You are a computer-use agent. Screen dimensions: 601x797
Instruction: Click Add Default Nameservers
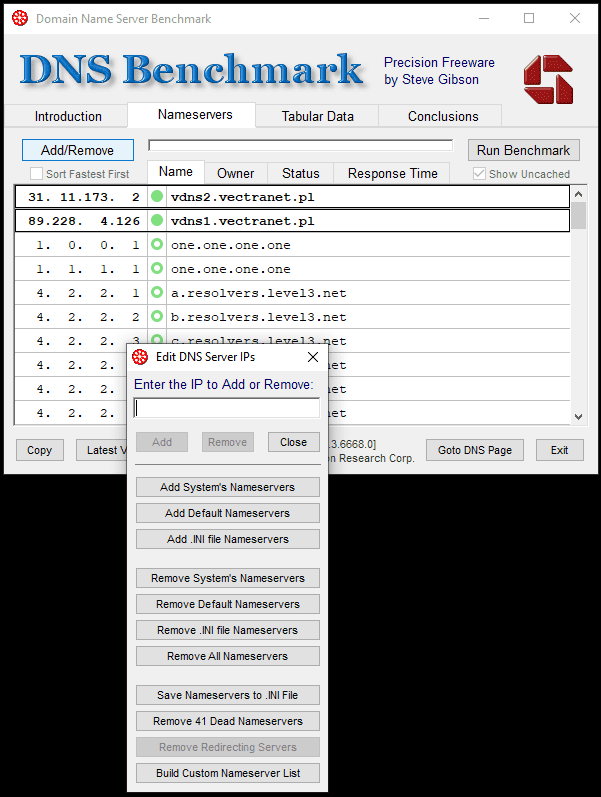tap(227, 513)
